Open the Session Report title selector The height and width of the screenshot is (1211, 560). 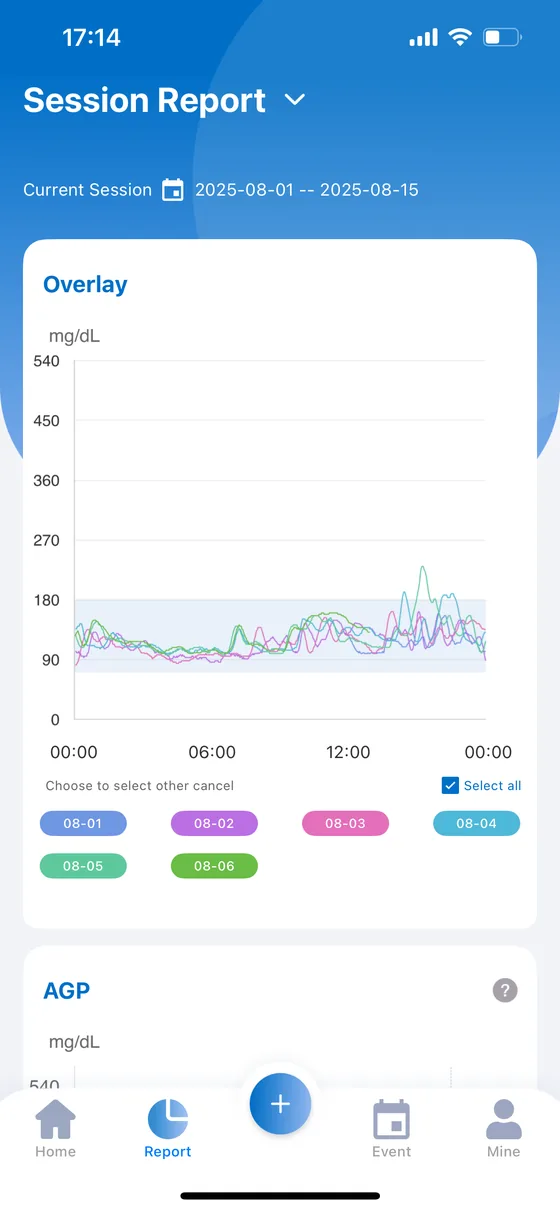[x=144, y=100]
